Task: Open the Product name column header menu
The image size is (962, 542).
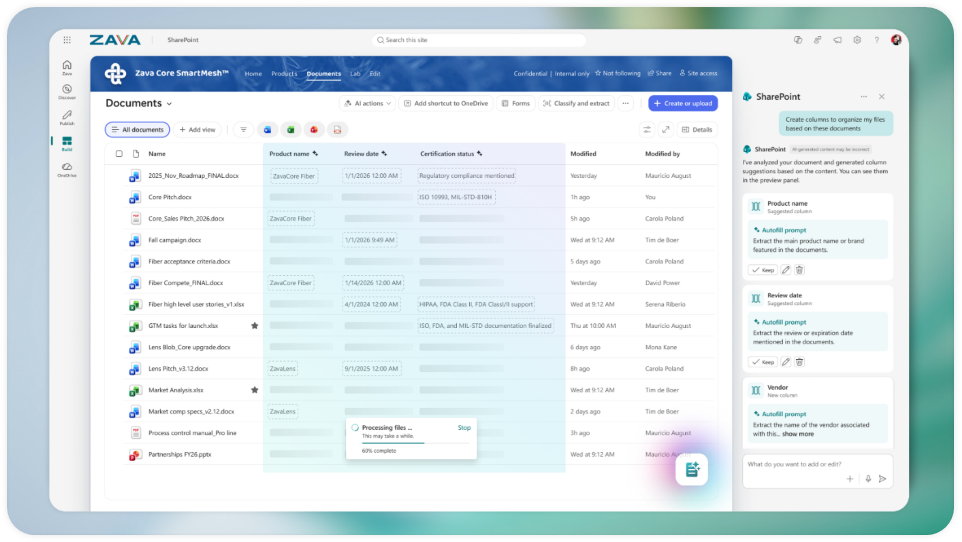Action: tap(294, 153)
